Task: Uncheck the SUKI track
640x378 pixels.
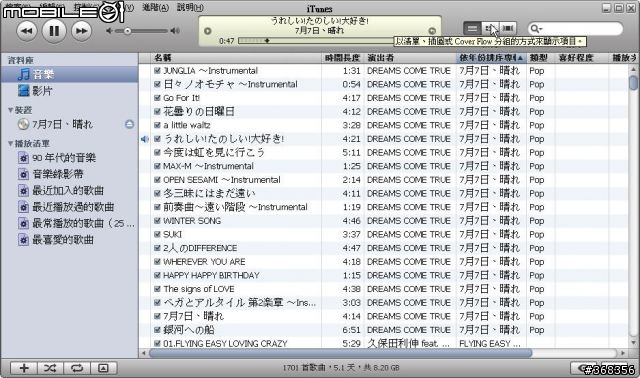Action: 157,234
